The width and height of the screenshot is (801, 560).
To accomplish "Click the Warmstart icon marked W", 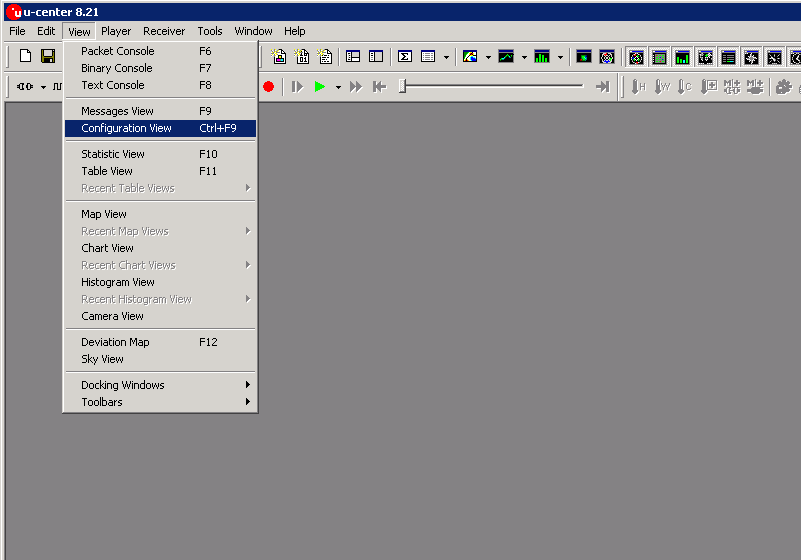I will click(662, 87).
